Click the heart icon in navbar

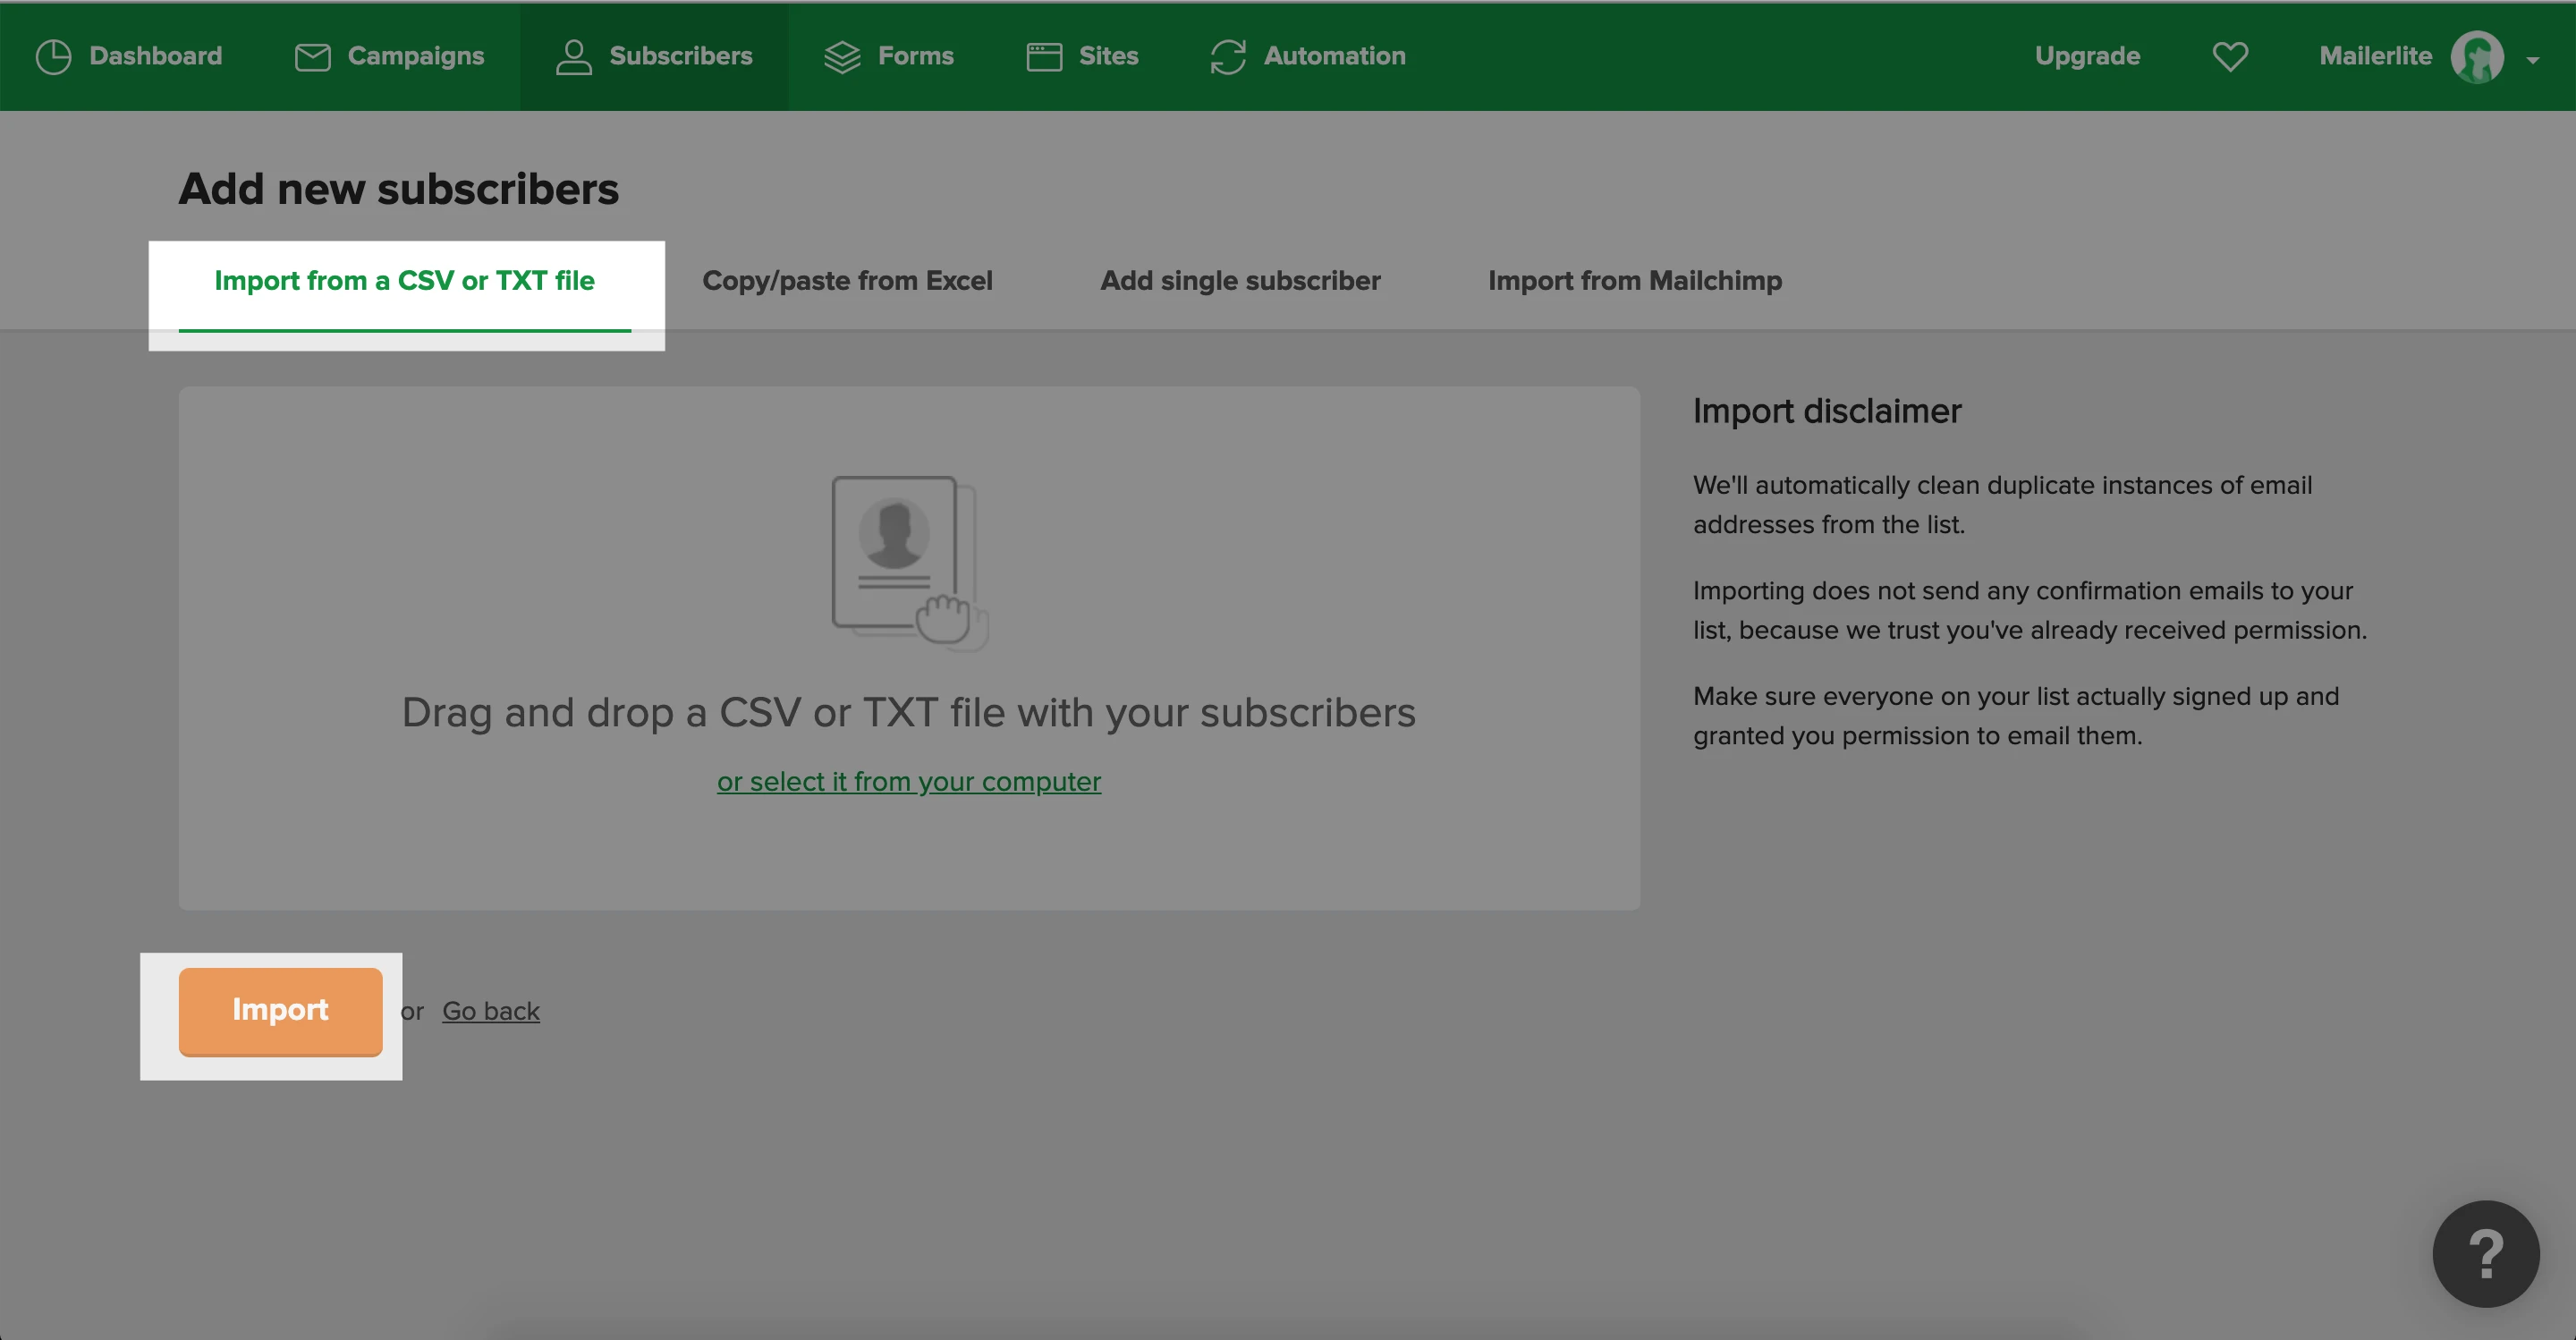point(2230,57)
